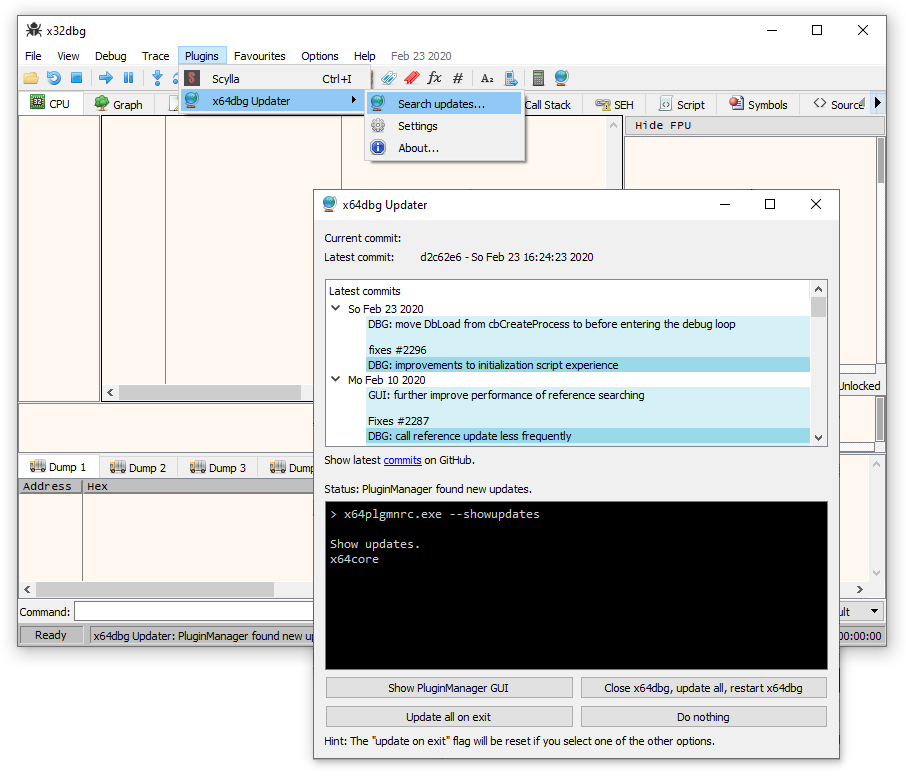Click the blue tags Labels icon
This screenshot has height=780, width=906.
pos(389,78)
